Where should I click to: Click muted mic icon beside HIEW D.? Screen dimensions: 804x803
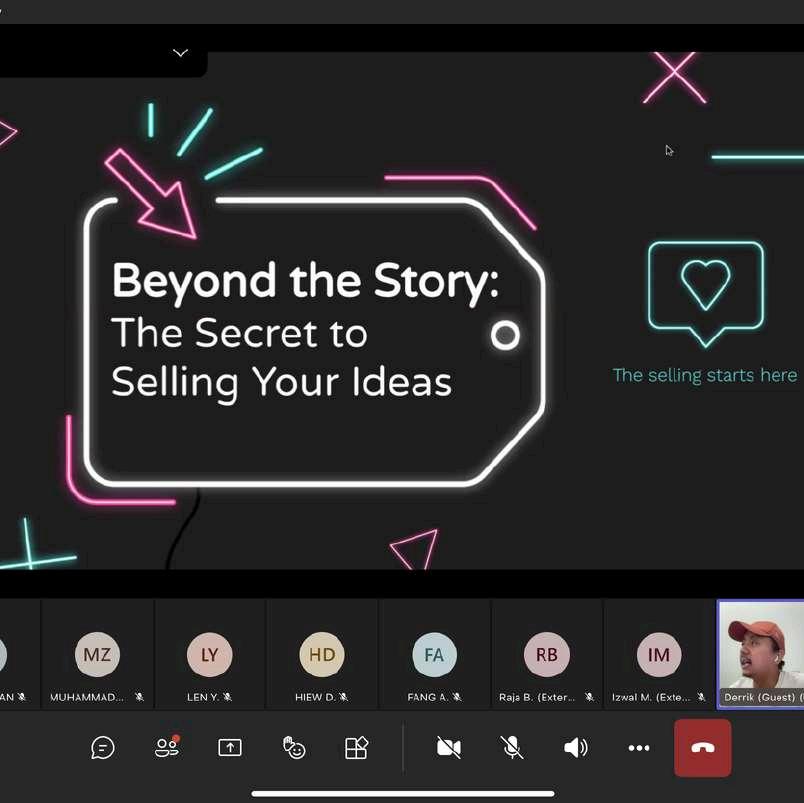point(343,697)
